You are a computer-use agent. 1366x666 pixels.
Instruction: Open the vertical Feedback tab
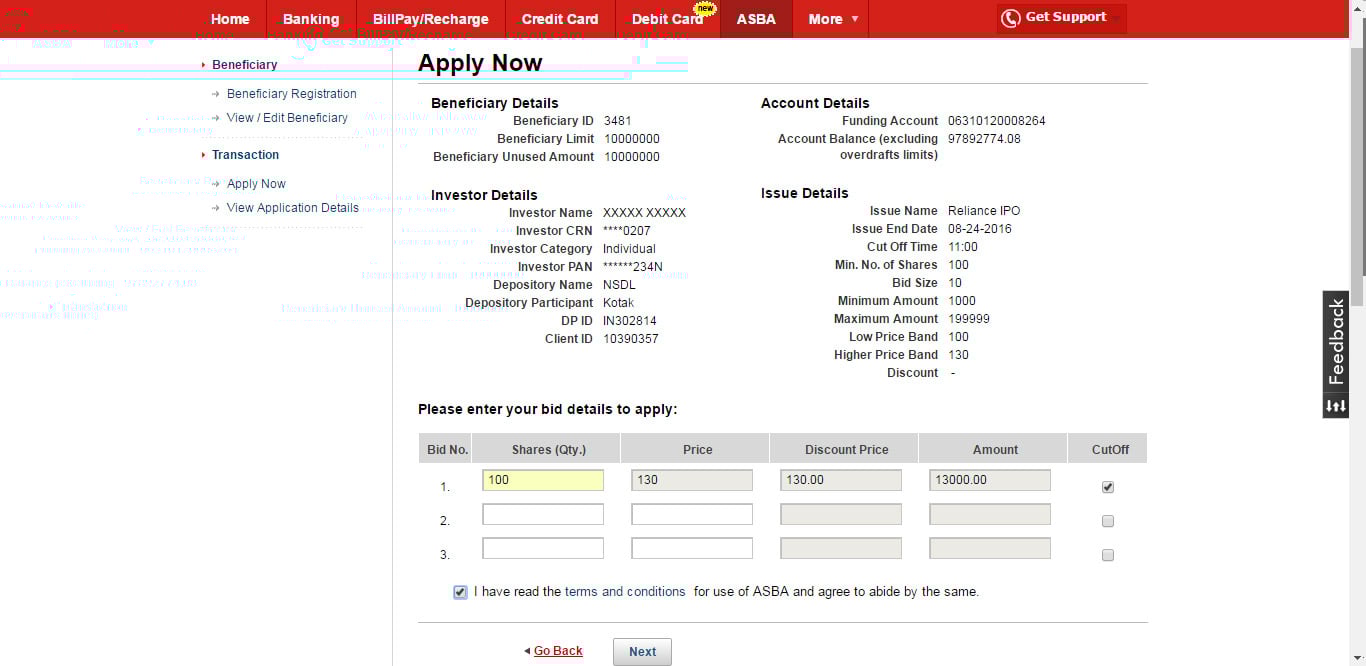(x=1336, y=342)
